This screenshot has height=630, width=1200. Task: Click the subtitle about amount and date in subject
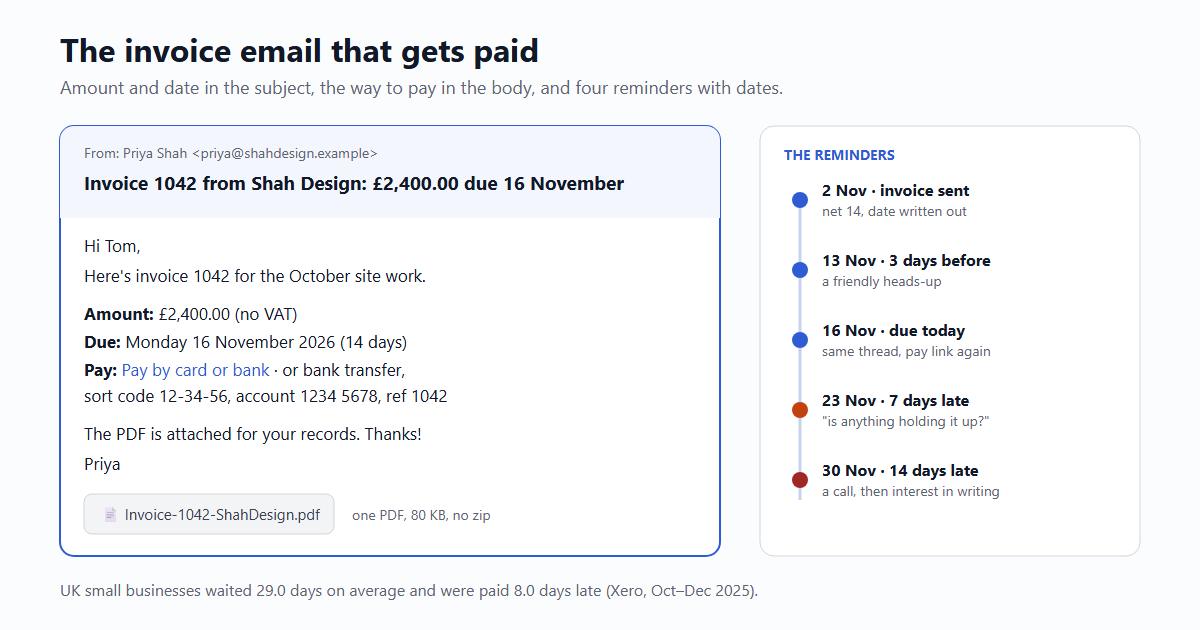(421, 88)
